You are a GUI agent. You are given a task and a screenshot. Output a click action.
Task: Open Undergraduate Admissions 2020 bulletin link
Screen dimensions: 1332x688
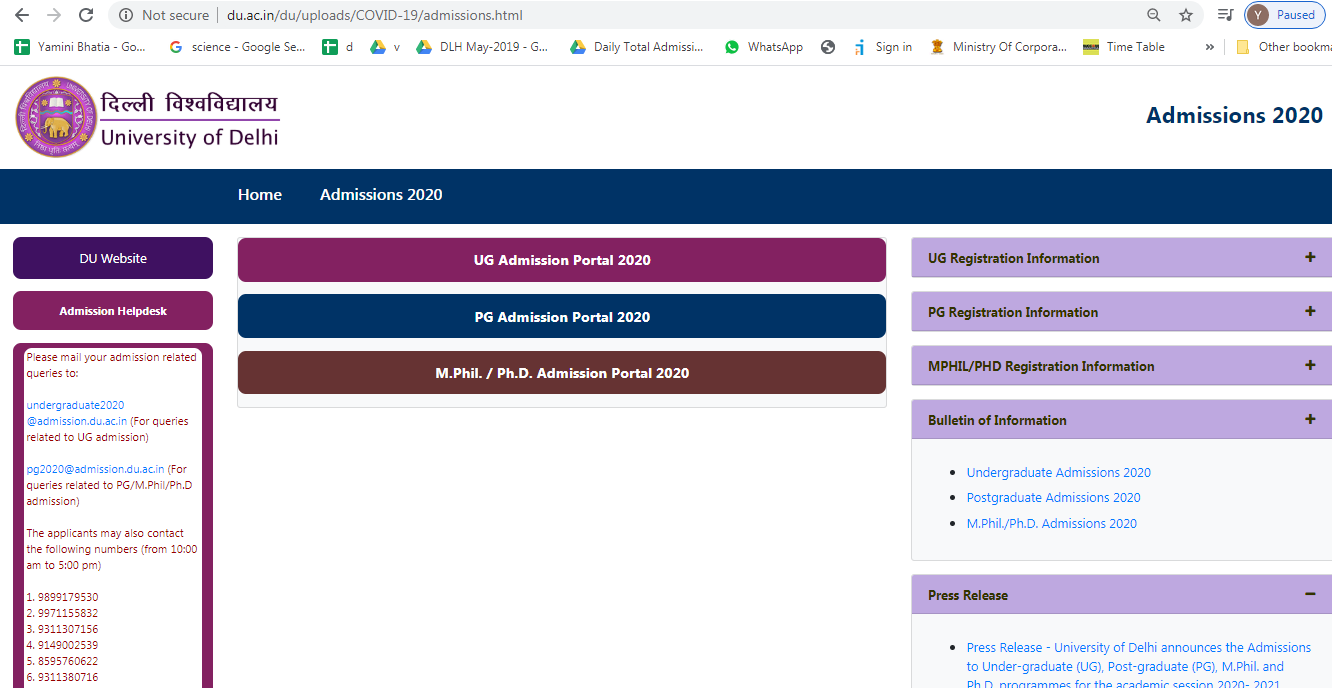[1059, 473]
